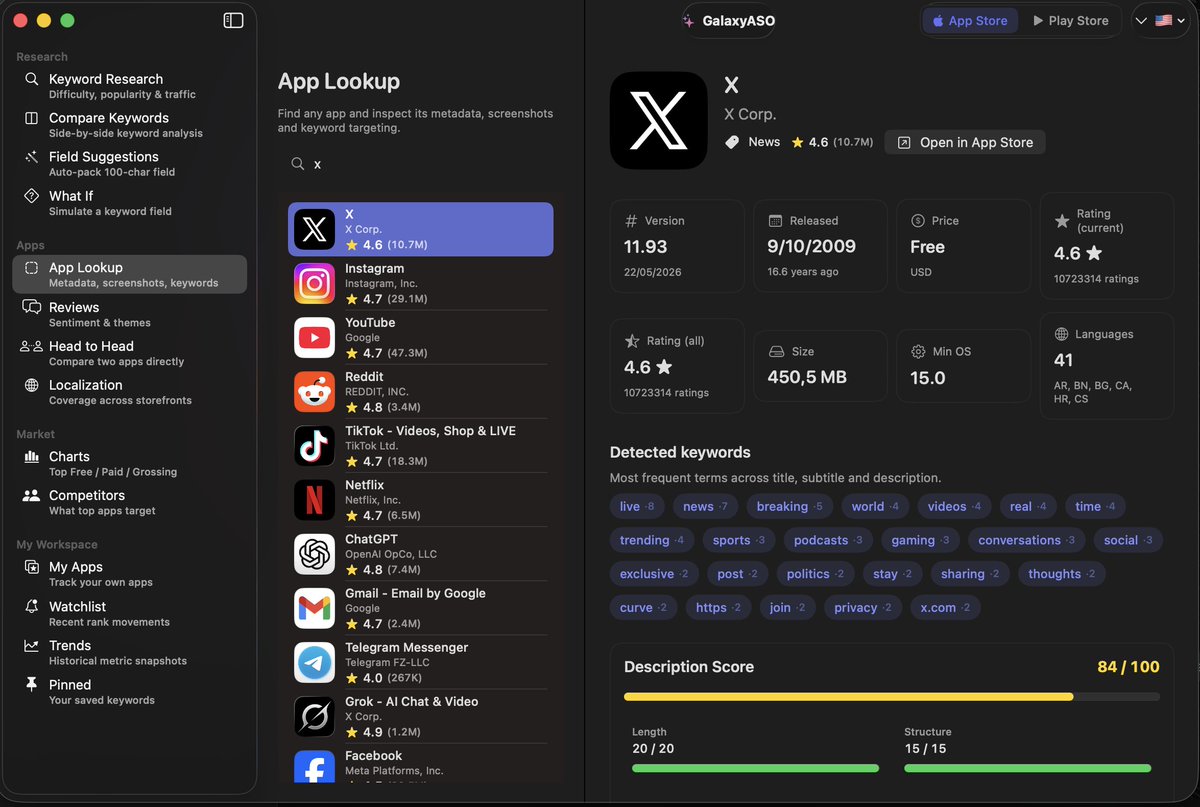Image resolution: width=1200 pixels, height=807 pixels.
Task: Click the search magnifier icon
Action: coord(298,164)
